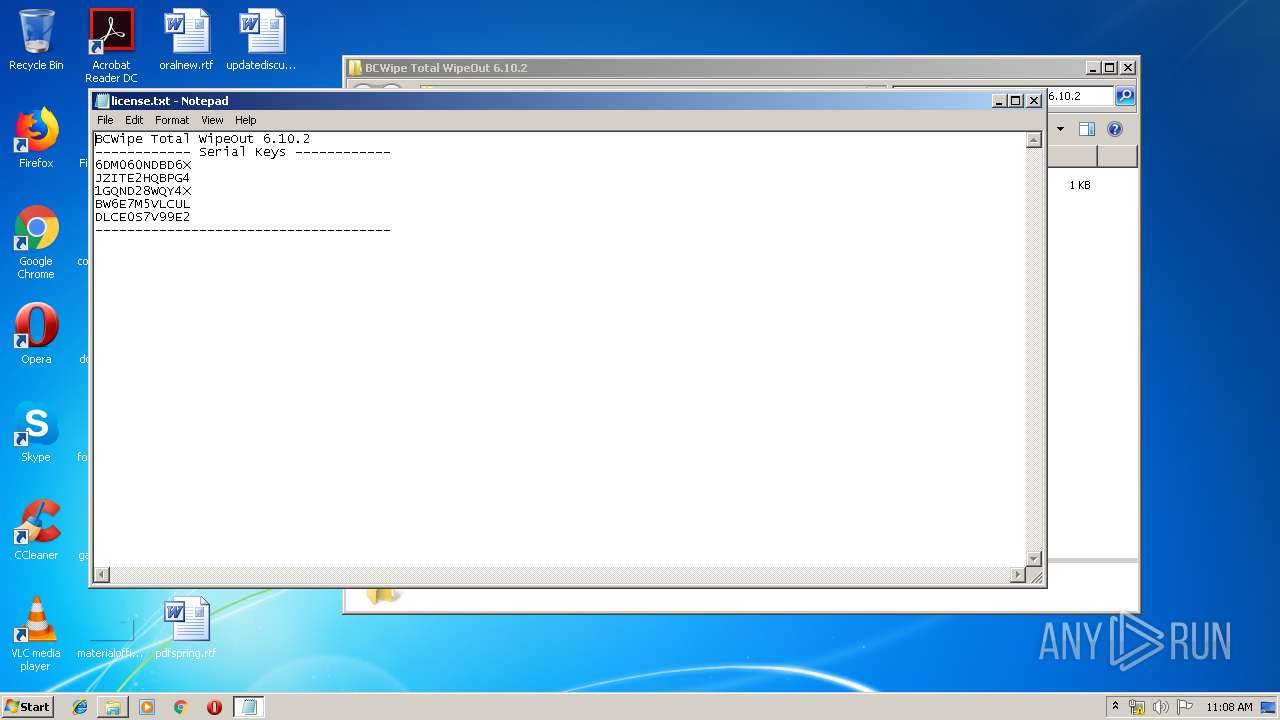Open the Skype desktop shortcut
This screenshot has height=720, width=1280.
[36, 431]
